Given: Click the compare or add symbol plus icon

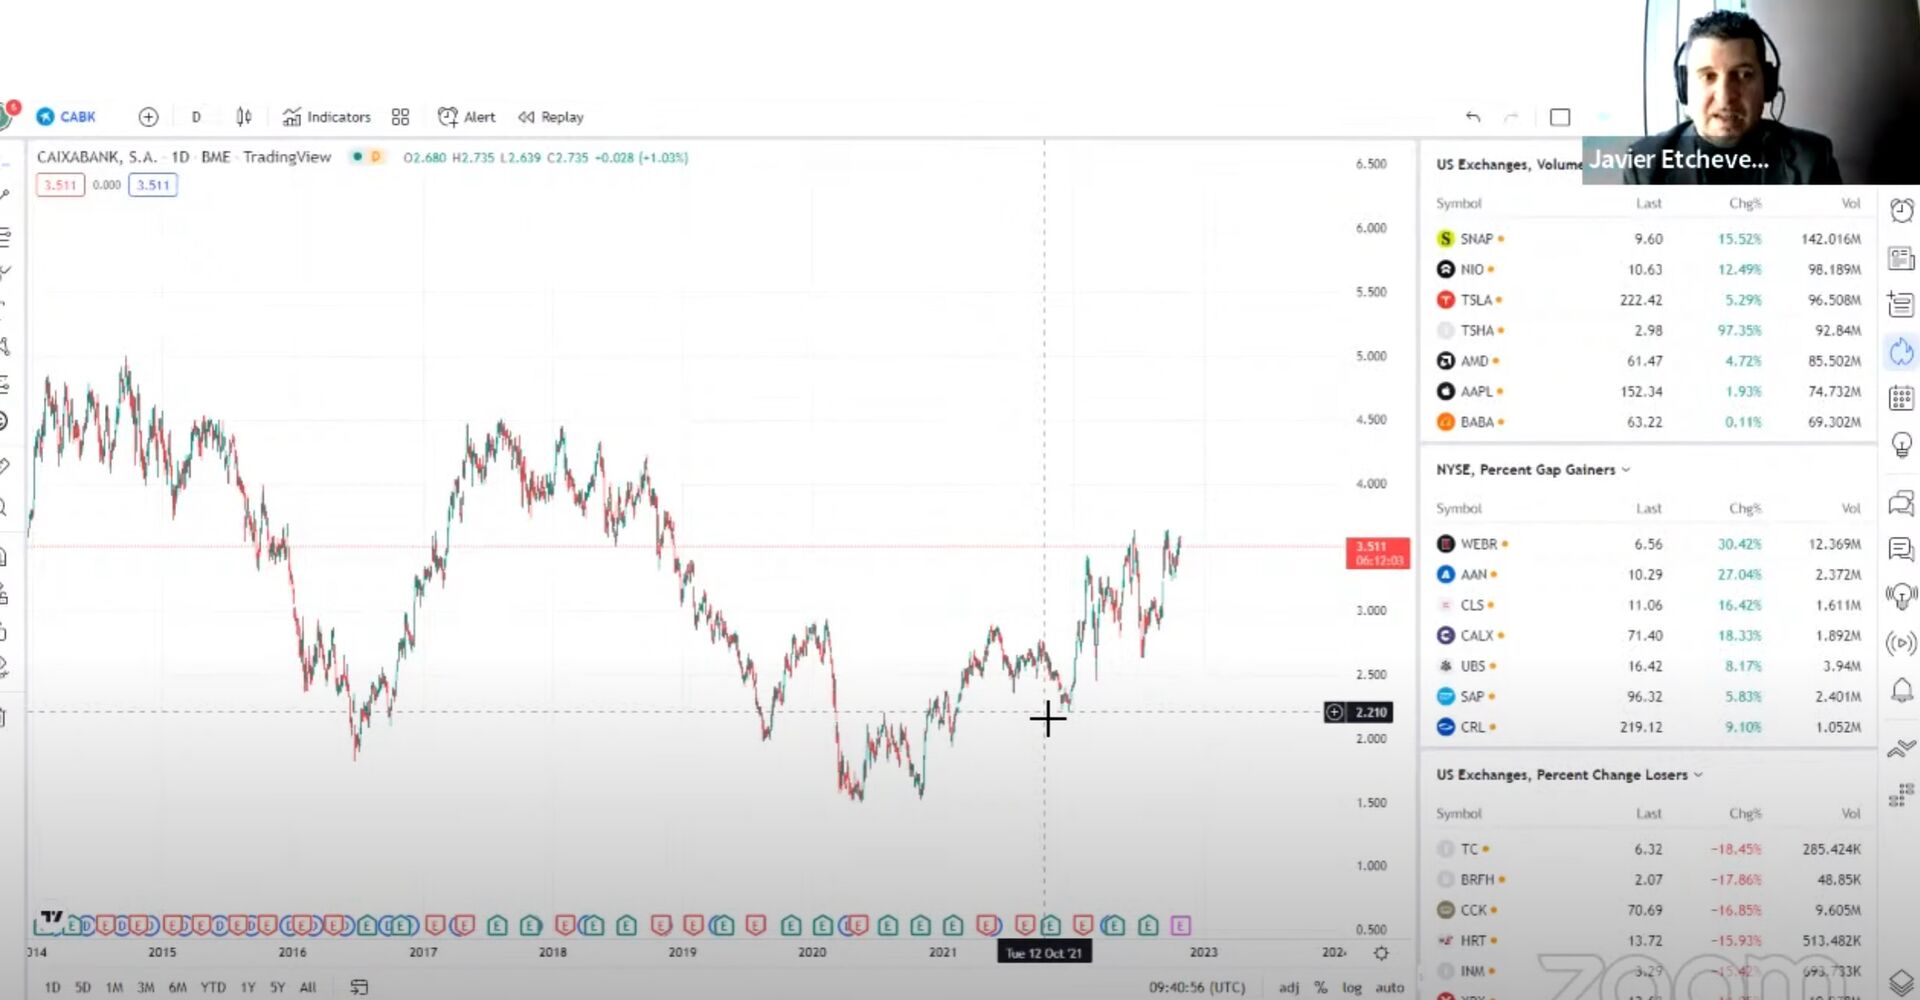Looking at the screenshot, I should (x=148, y=117).
